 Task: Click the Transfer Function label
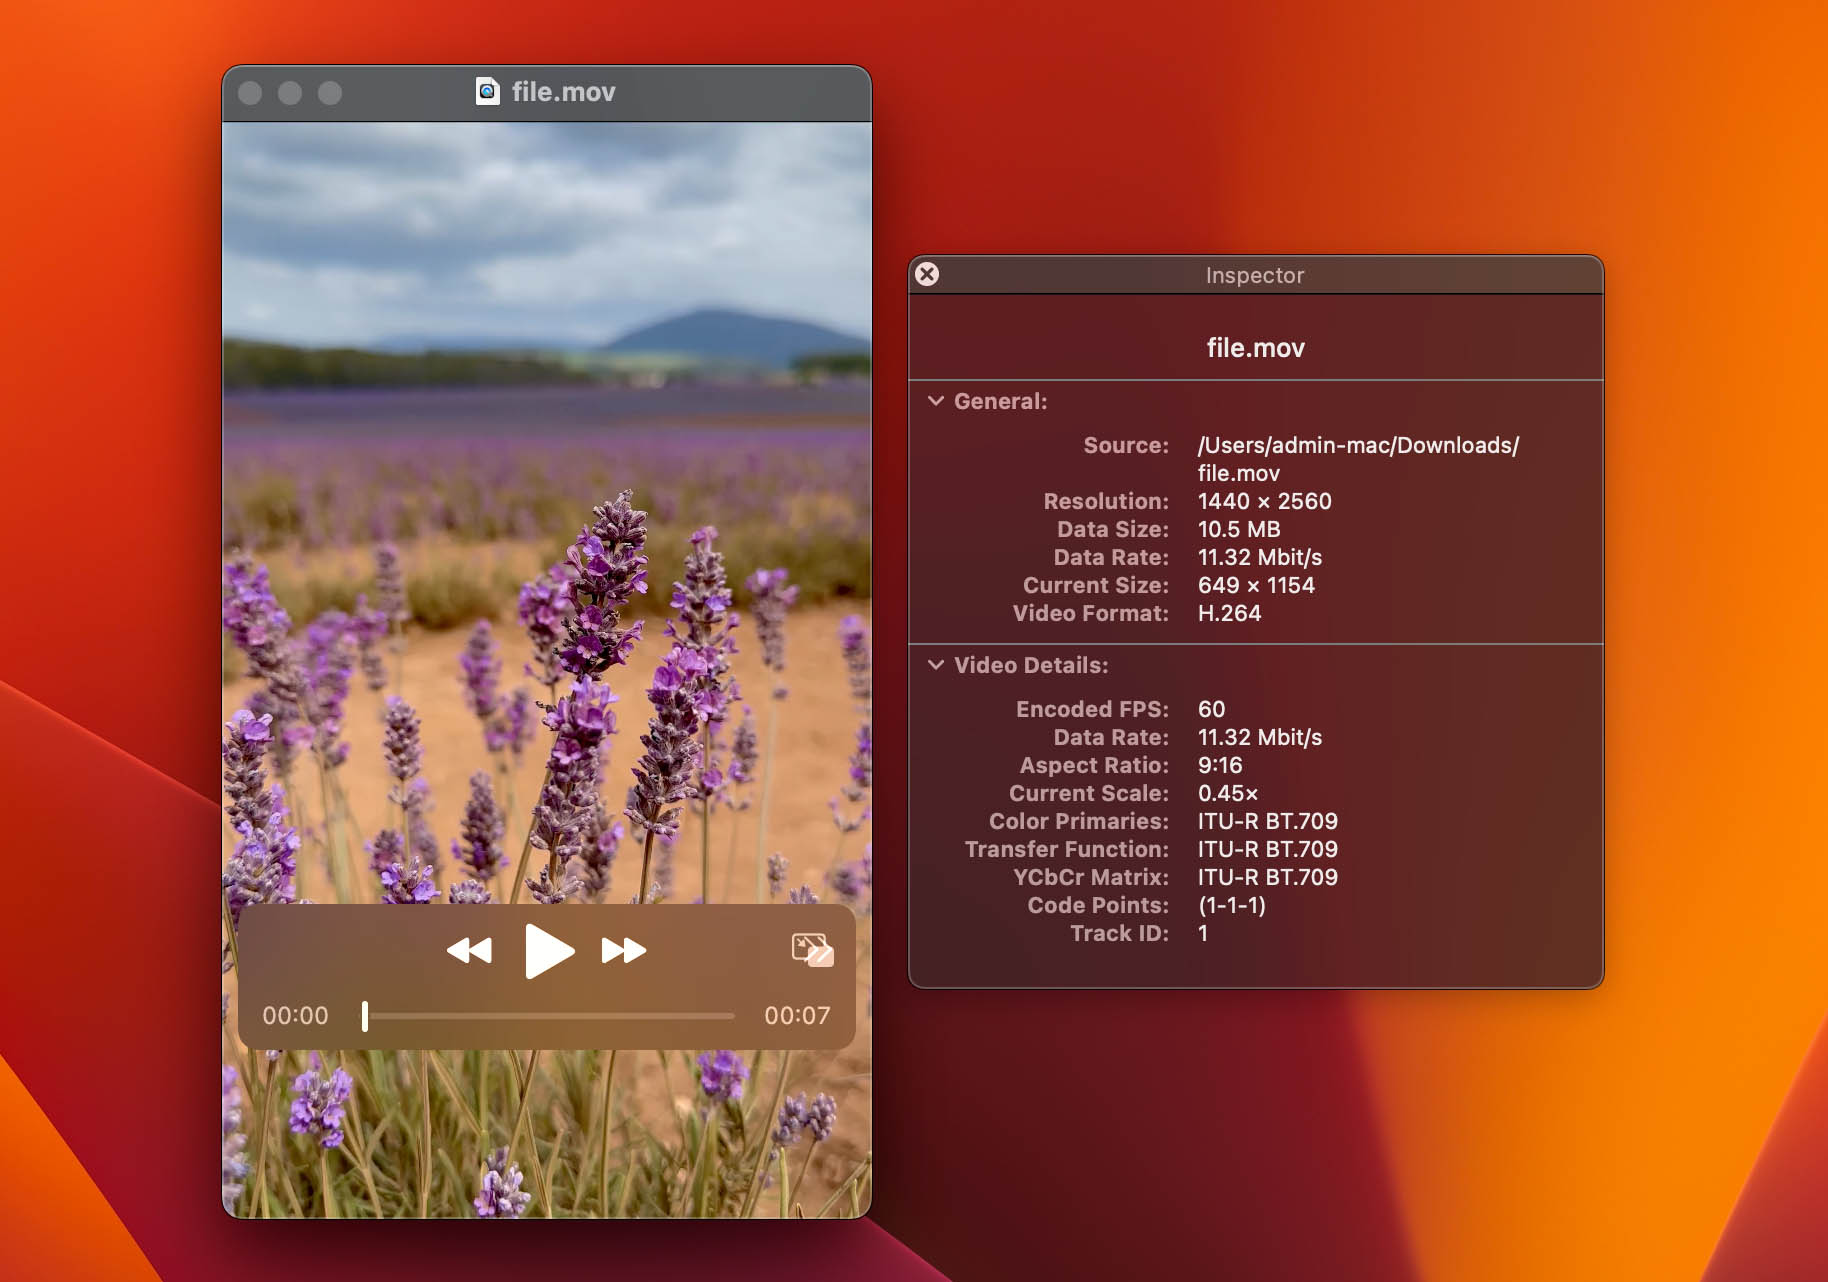tap(1067, 849)
